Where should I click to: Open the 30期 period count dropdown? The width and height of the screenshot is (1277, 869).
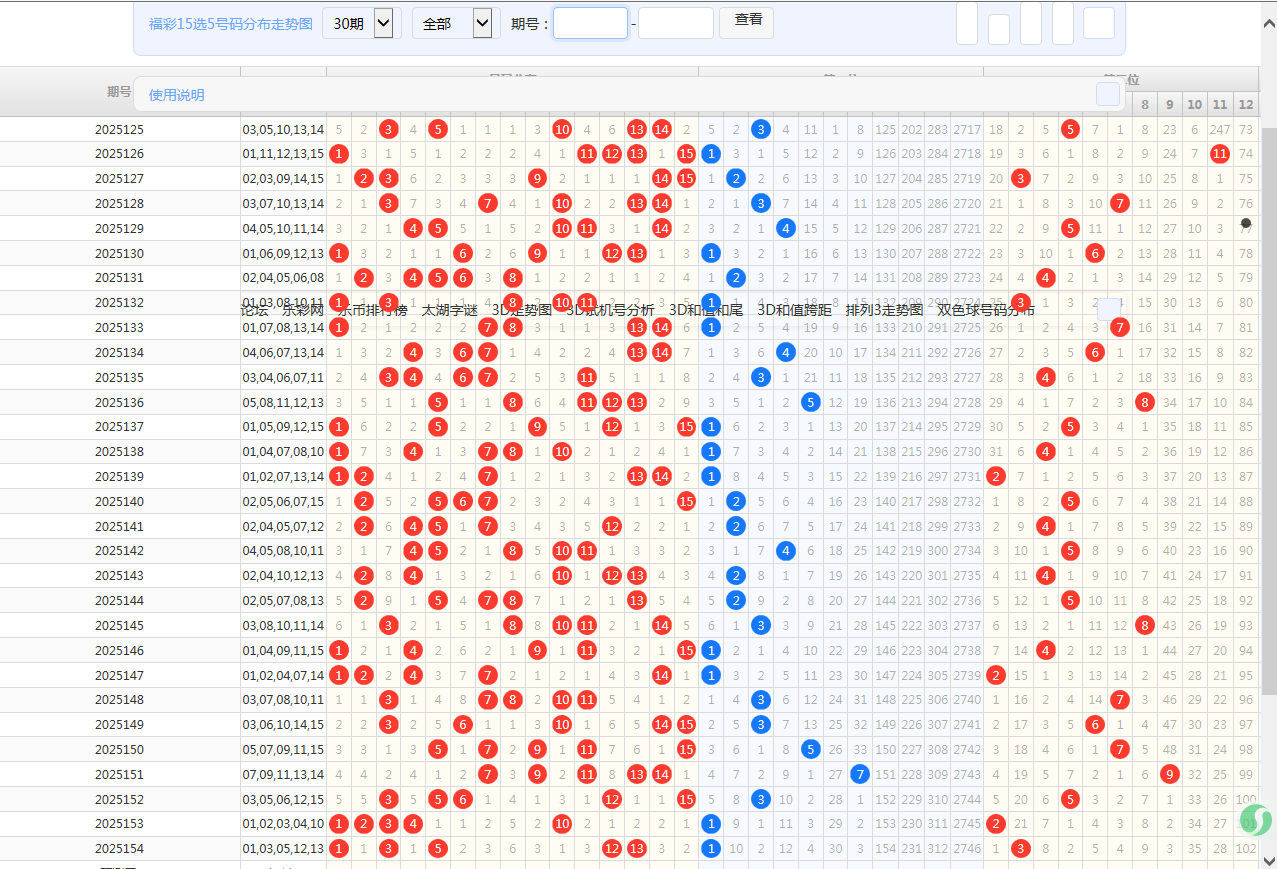point(362,23)
